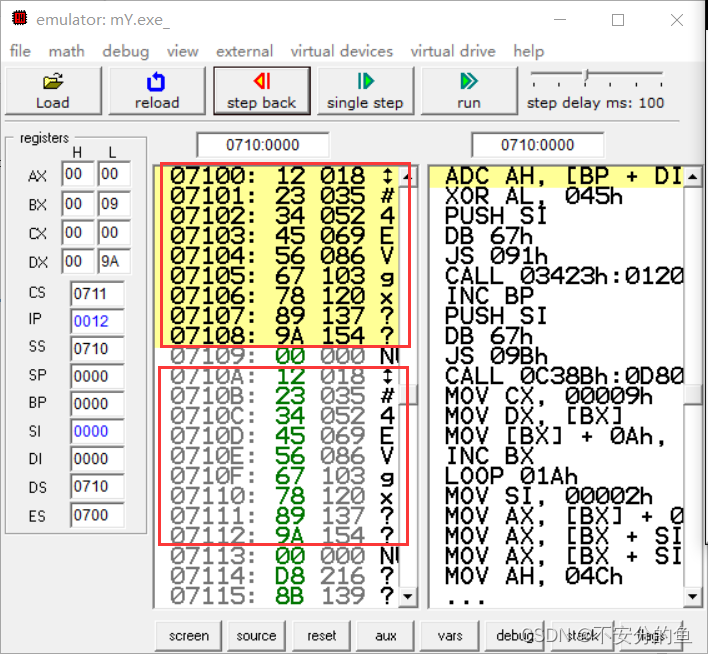This screenshot has width=708, height=654.
Task: Click the source button
Action: coord(256,636)
